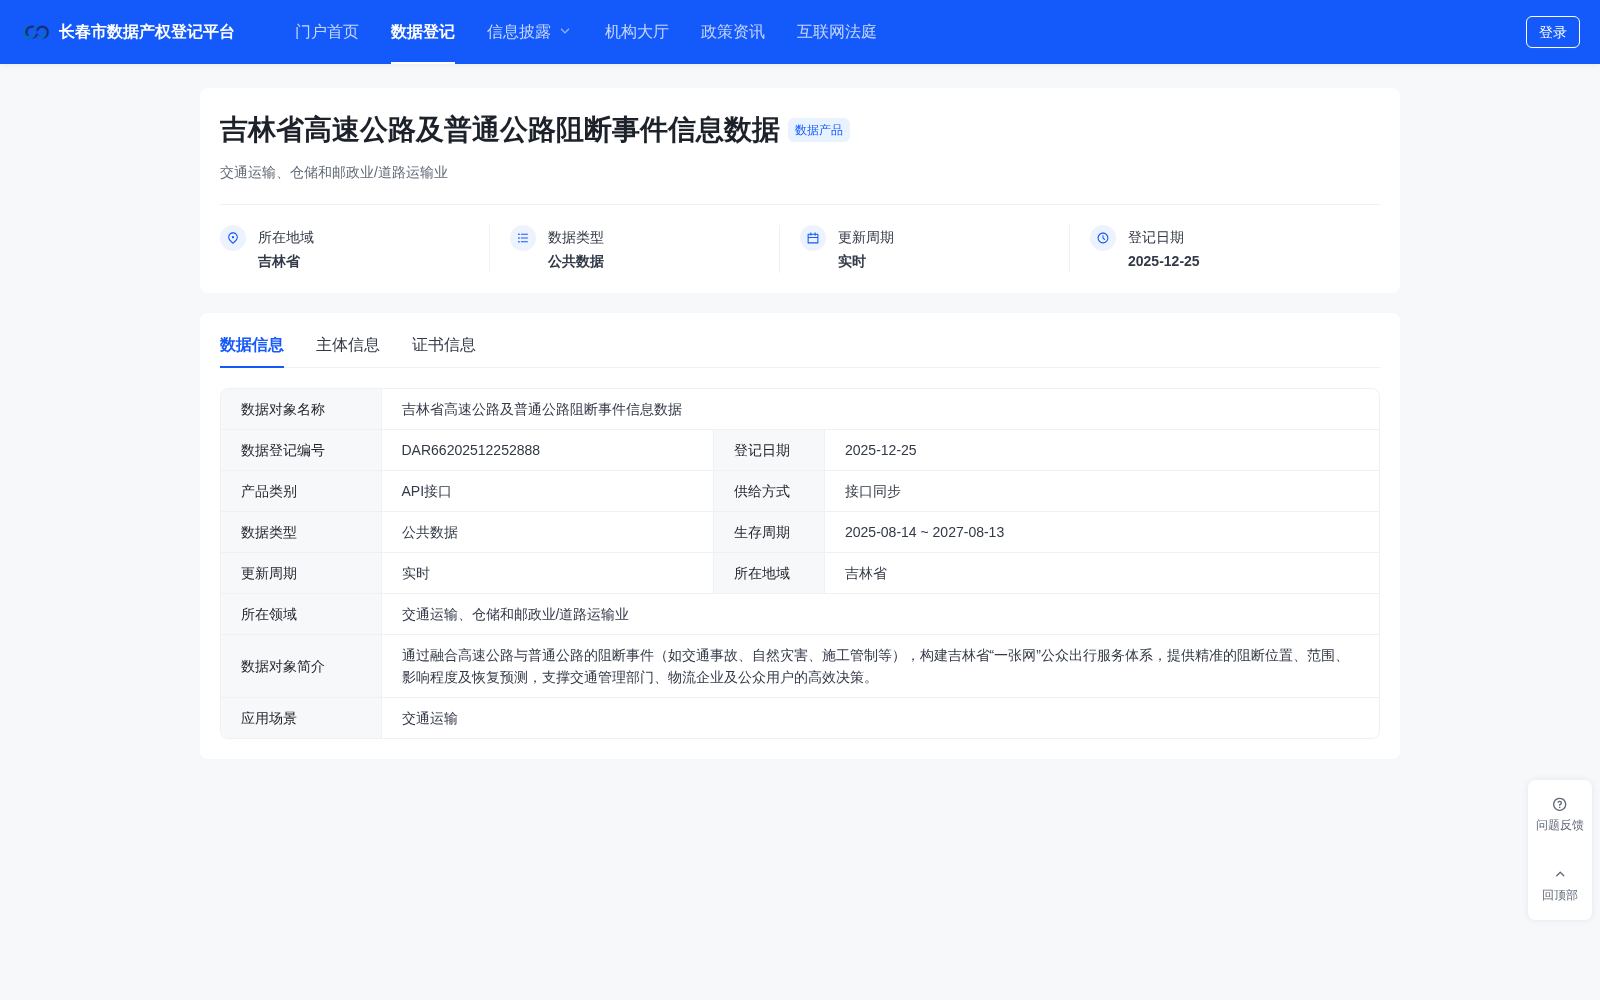Viewport: 1600px width, 1000px height.
Task: Click the 数据对象简介 row label
Action: click(x=283, y=666)
